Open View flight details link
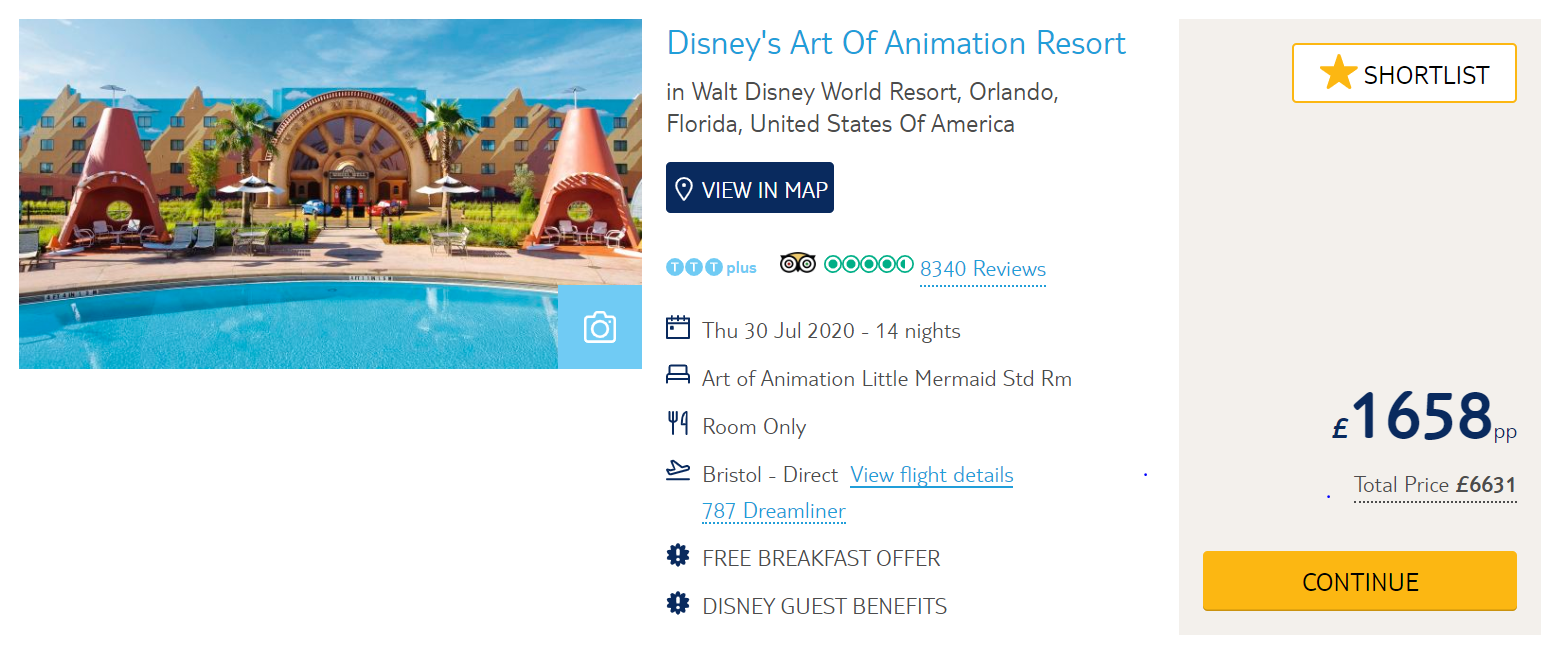1558x650 pixels. coord(932,475)
